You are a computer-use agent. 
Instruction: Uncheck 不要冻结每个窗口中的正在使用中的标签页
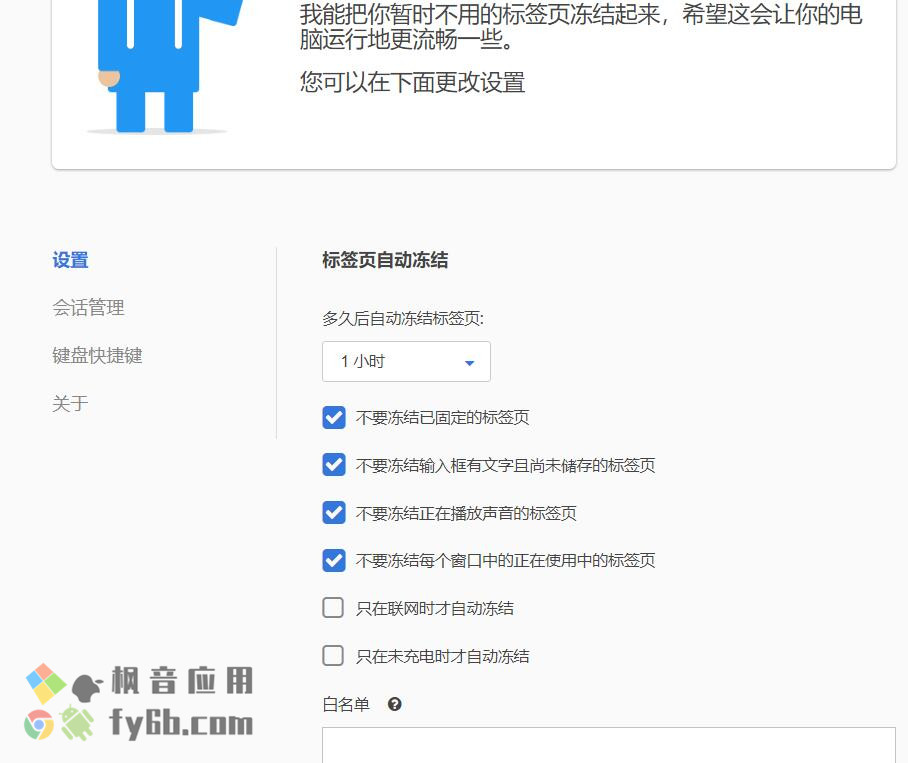point(334,560)
